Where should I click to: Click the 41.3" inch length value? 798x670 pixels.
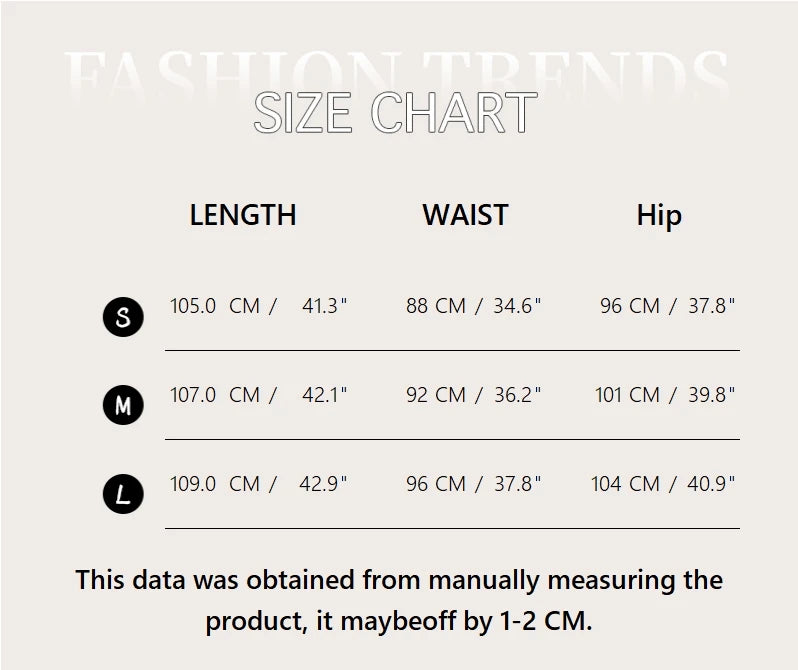point(324,306)
